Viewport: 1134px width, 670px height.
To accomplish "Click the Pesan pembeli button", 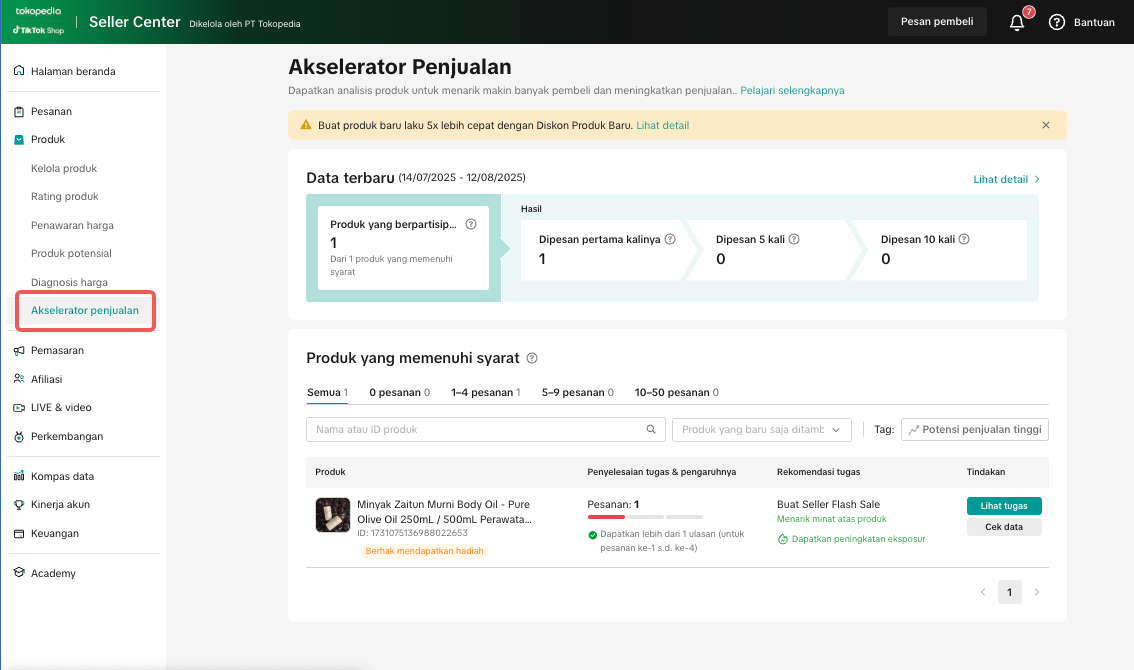I will (x=936, y=22).
